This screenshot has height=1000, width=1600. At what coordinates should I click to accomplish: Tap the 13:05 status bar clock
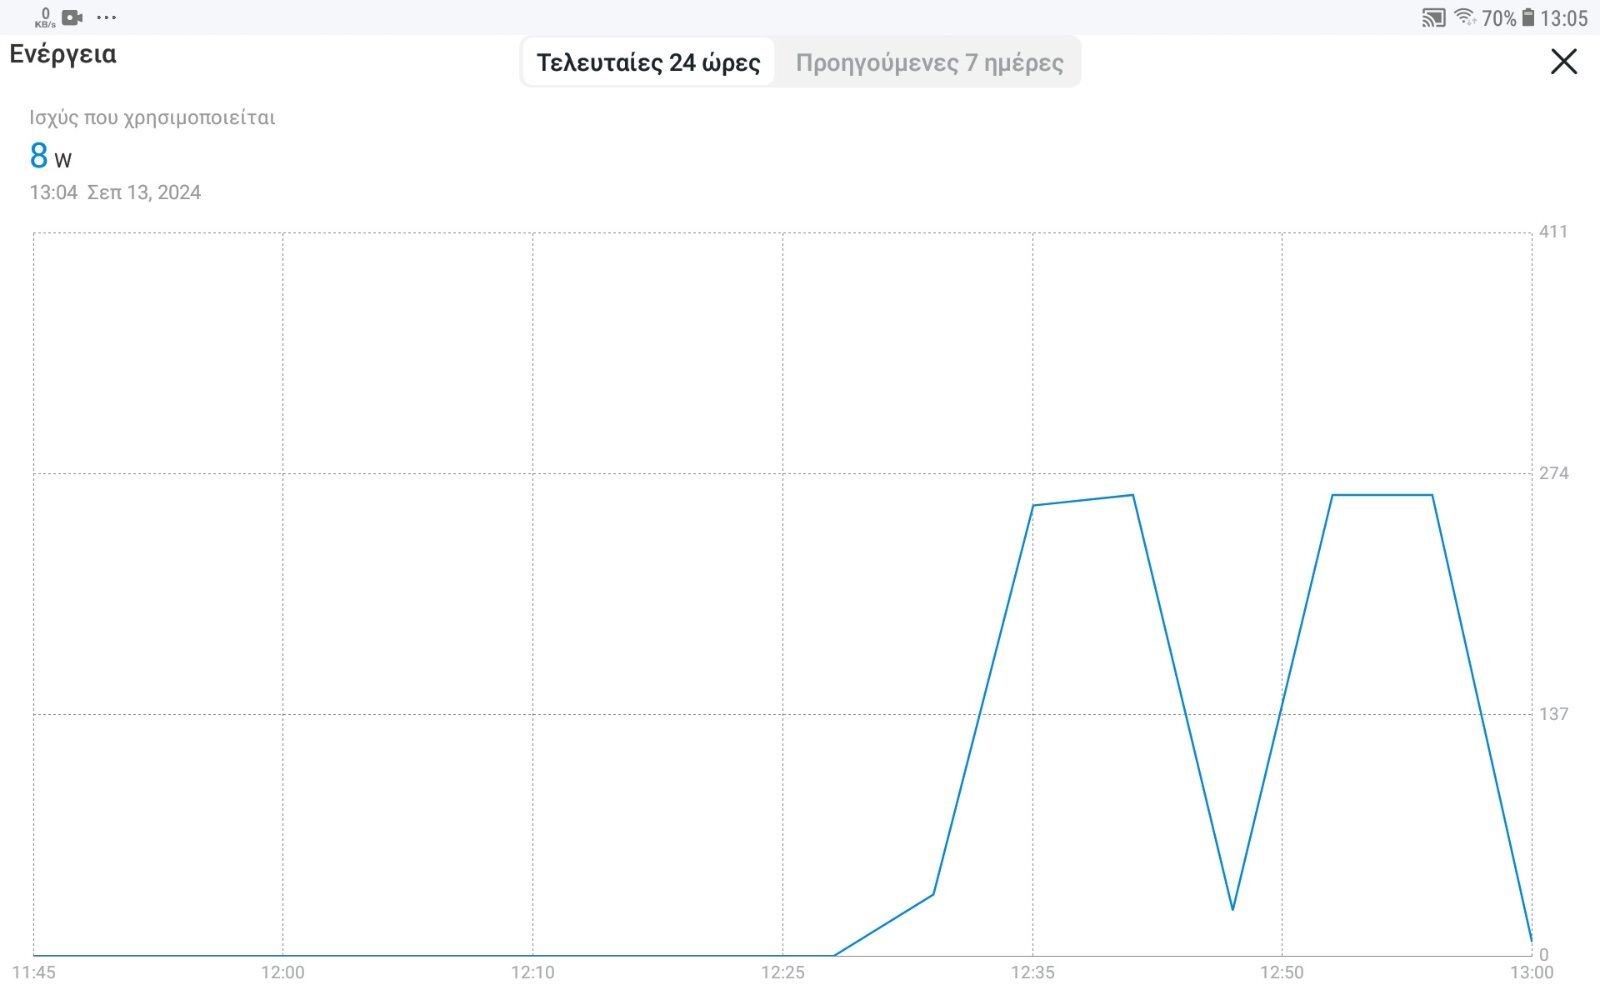pyautogui.click(x=1564, y=18)
